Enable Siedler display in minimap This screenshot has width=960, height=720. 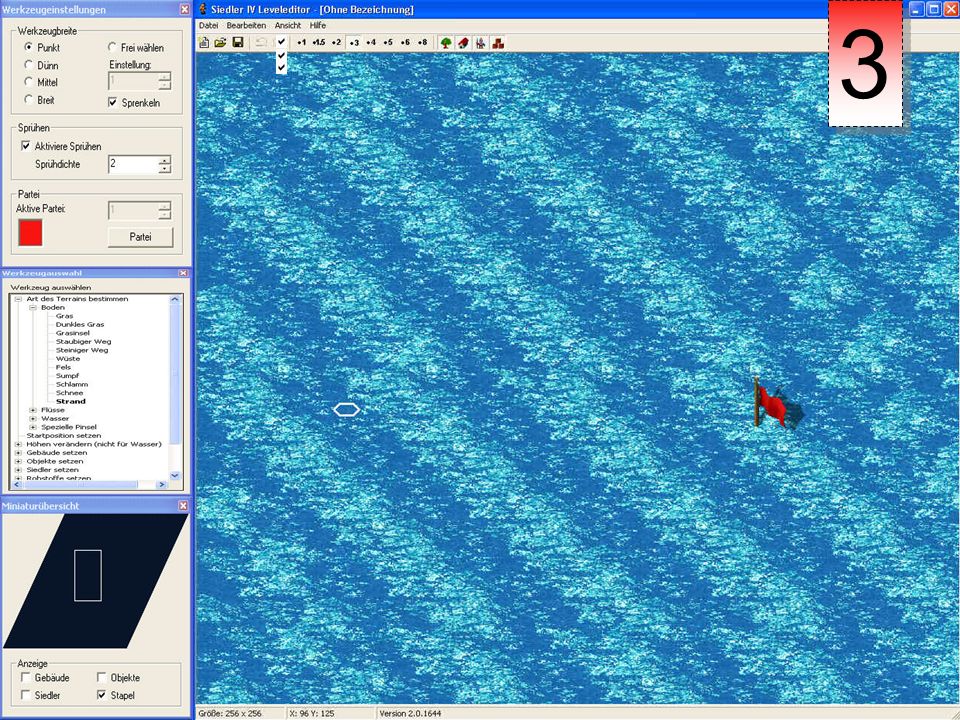[x=26, y=695]
